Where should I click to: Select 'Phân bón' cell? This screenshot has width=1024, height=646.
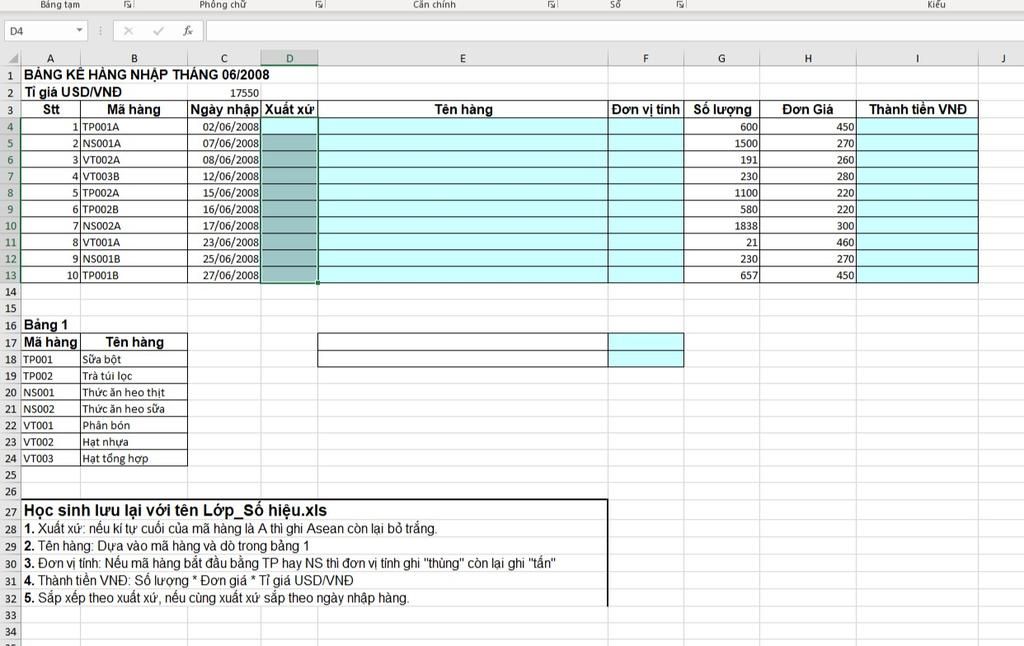(134, 425)
